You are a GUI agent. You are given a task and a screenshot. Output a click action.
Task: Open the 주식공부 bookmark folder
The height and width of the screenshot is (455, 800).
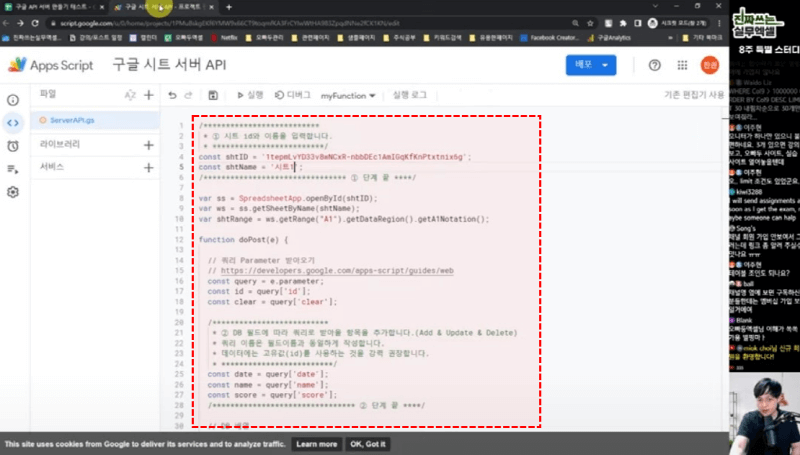(400, 38)
